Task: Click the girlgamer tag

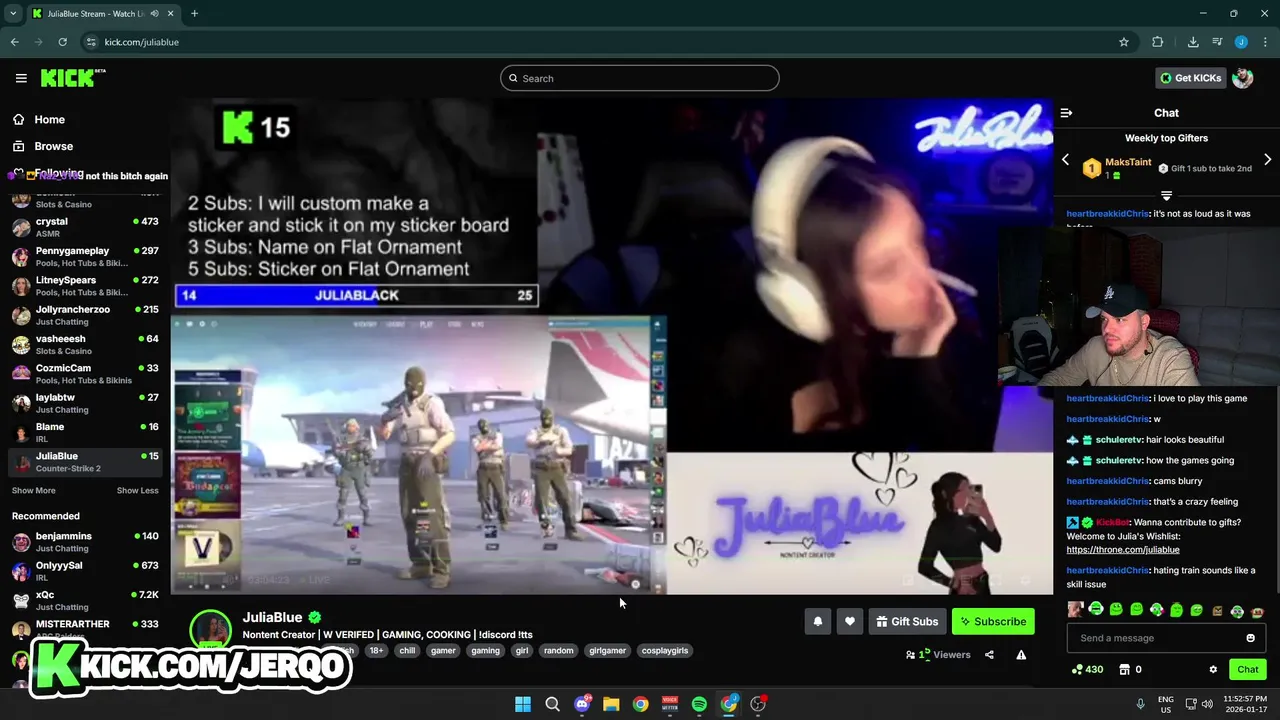Action: 607,650
